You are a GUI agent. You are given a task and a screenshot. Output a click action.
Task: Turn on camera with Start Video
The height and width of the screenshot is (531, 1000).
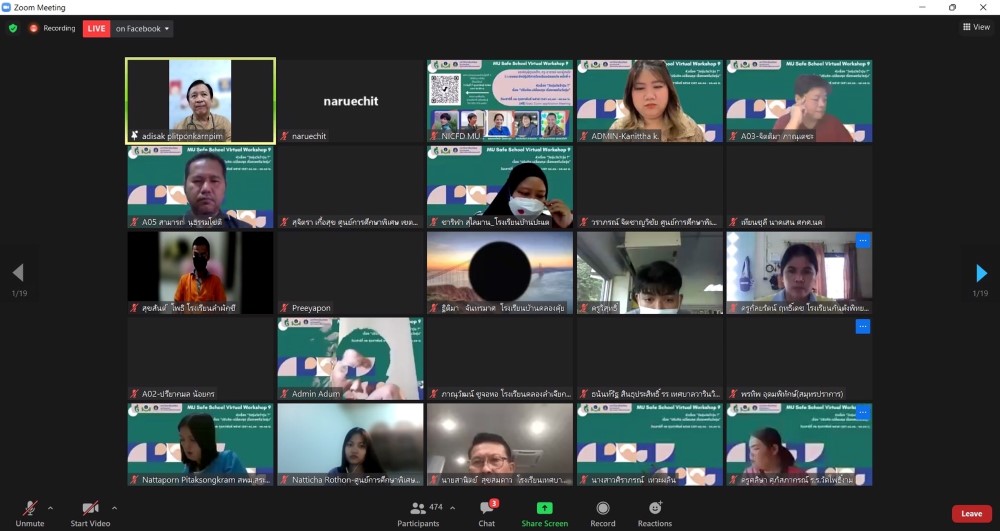90,508
